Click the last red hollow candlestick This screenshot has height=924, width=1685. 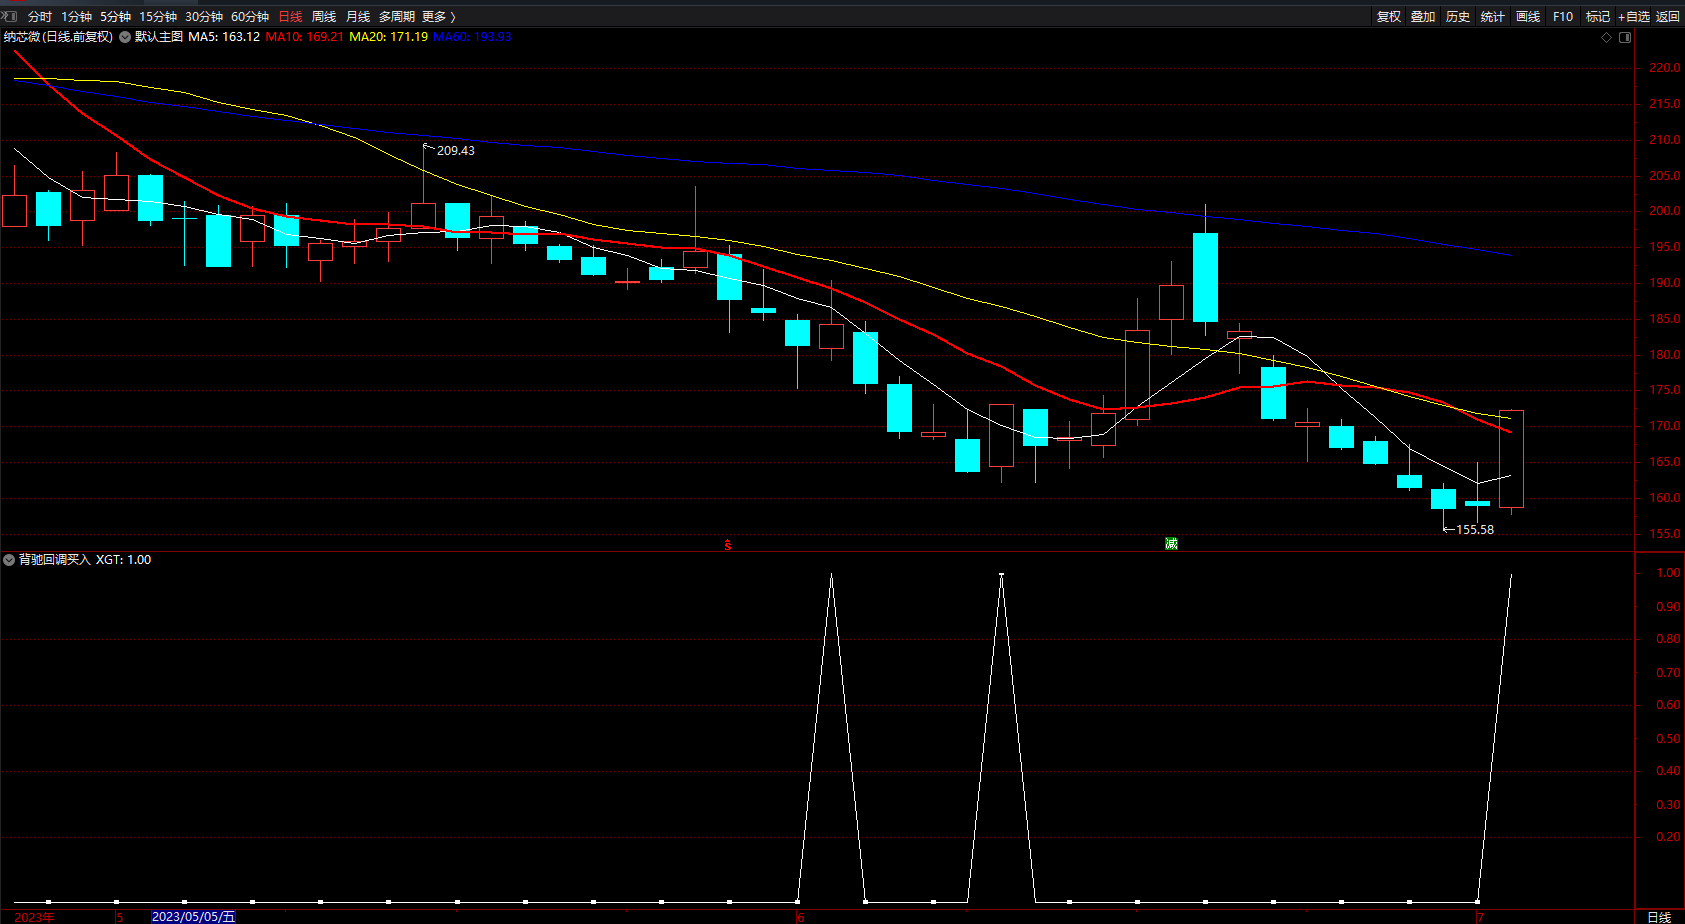[x=1511, y=460]
